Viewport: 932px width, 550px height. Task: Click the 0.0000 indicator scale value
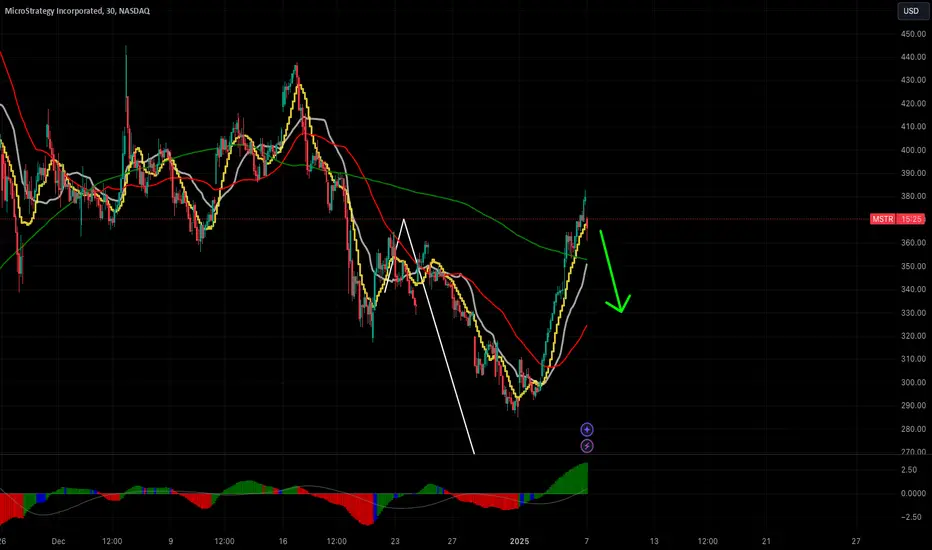click(913, 493)
